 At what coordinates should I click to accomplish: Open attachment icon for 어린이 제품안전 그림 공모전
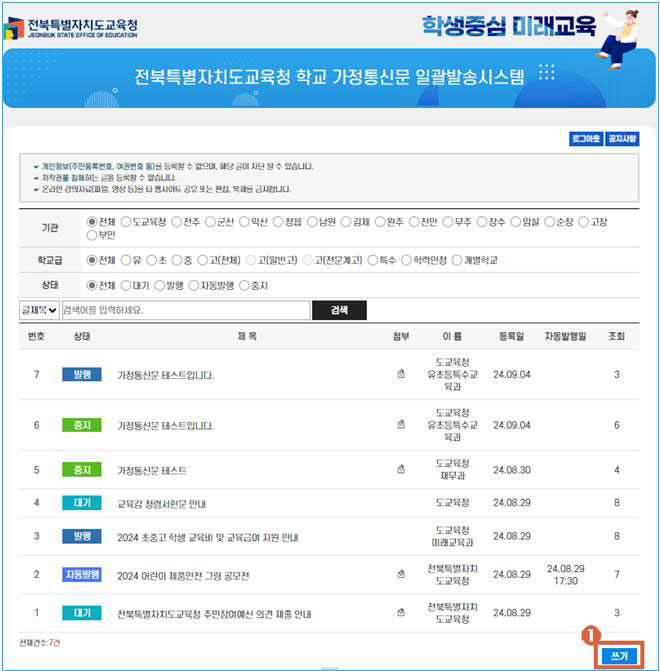401,575
